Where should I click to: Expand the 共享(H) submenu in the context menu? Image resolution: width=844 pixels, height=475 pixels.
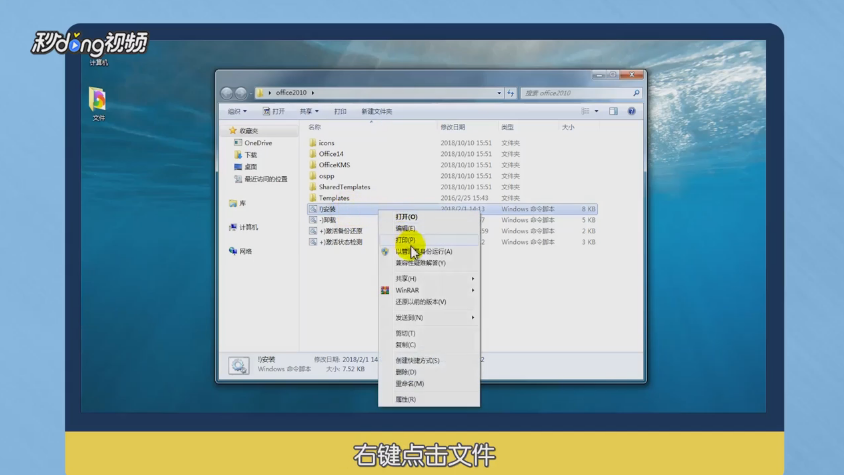(473, 278)
